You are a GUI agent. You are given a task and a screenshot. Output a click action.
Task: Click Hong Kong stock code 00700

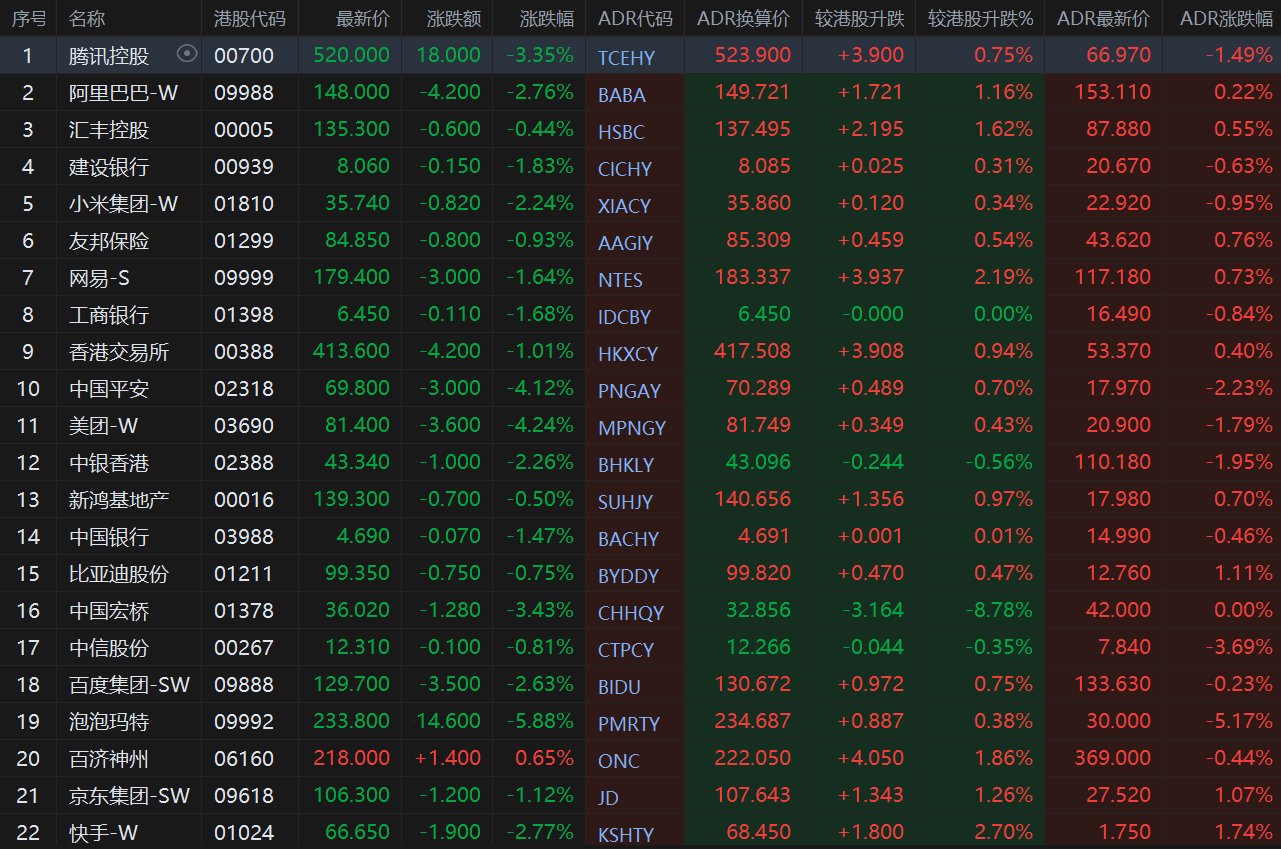click(244, 56)
